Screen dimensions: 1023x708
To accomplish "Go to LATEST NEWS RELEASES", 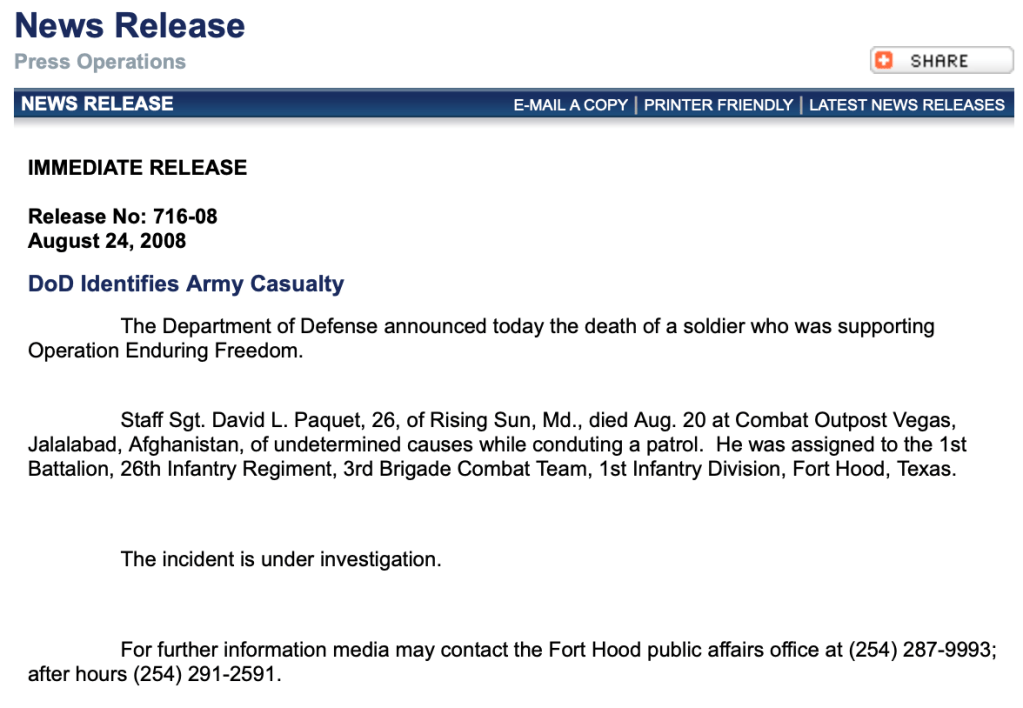I will (x=906, y=105).
